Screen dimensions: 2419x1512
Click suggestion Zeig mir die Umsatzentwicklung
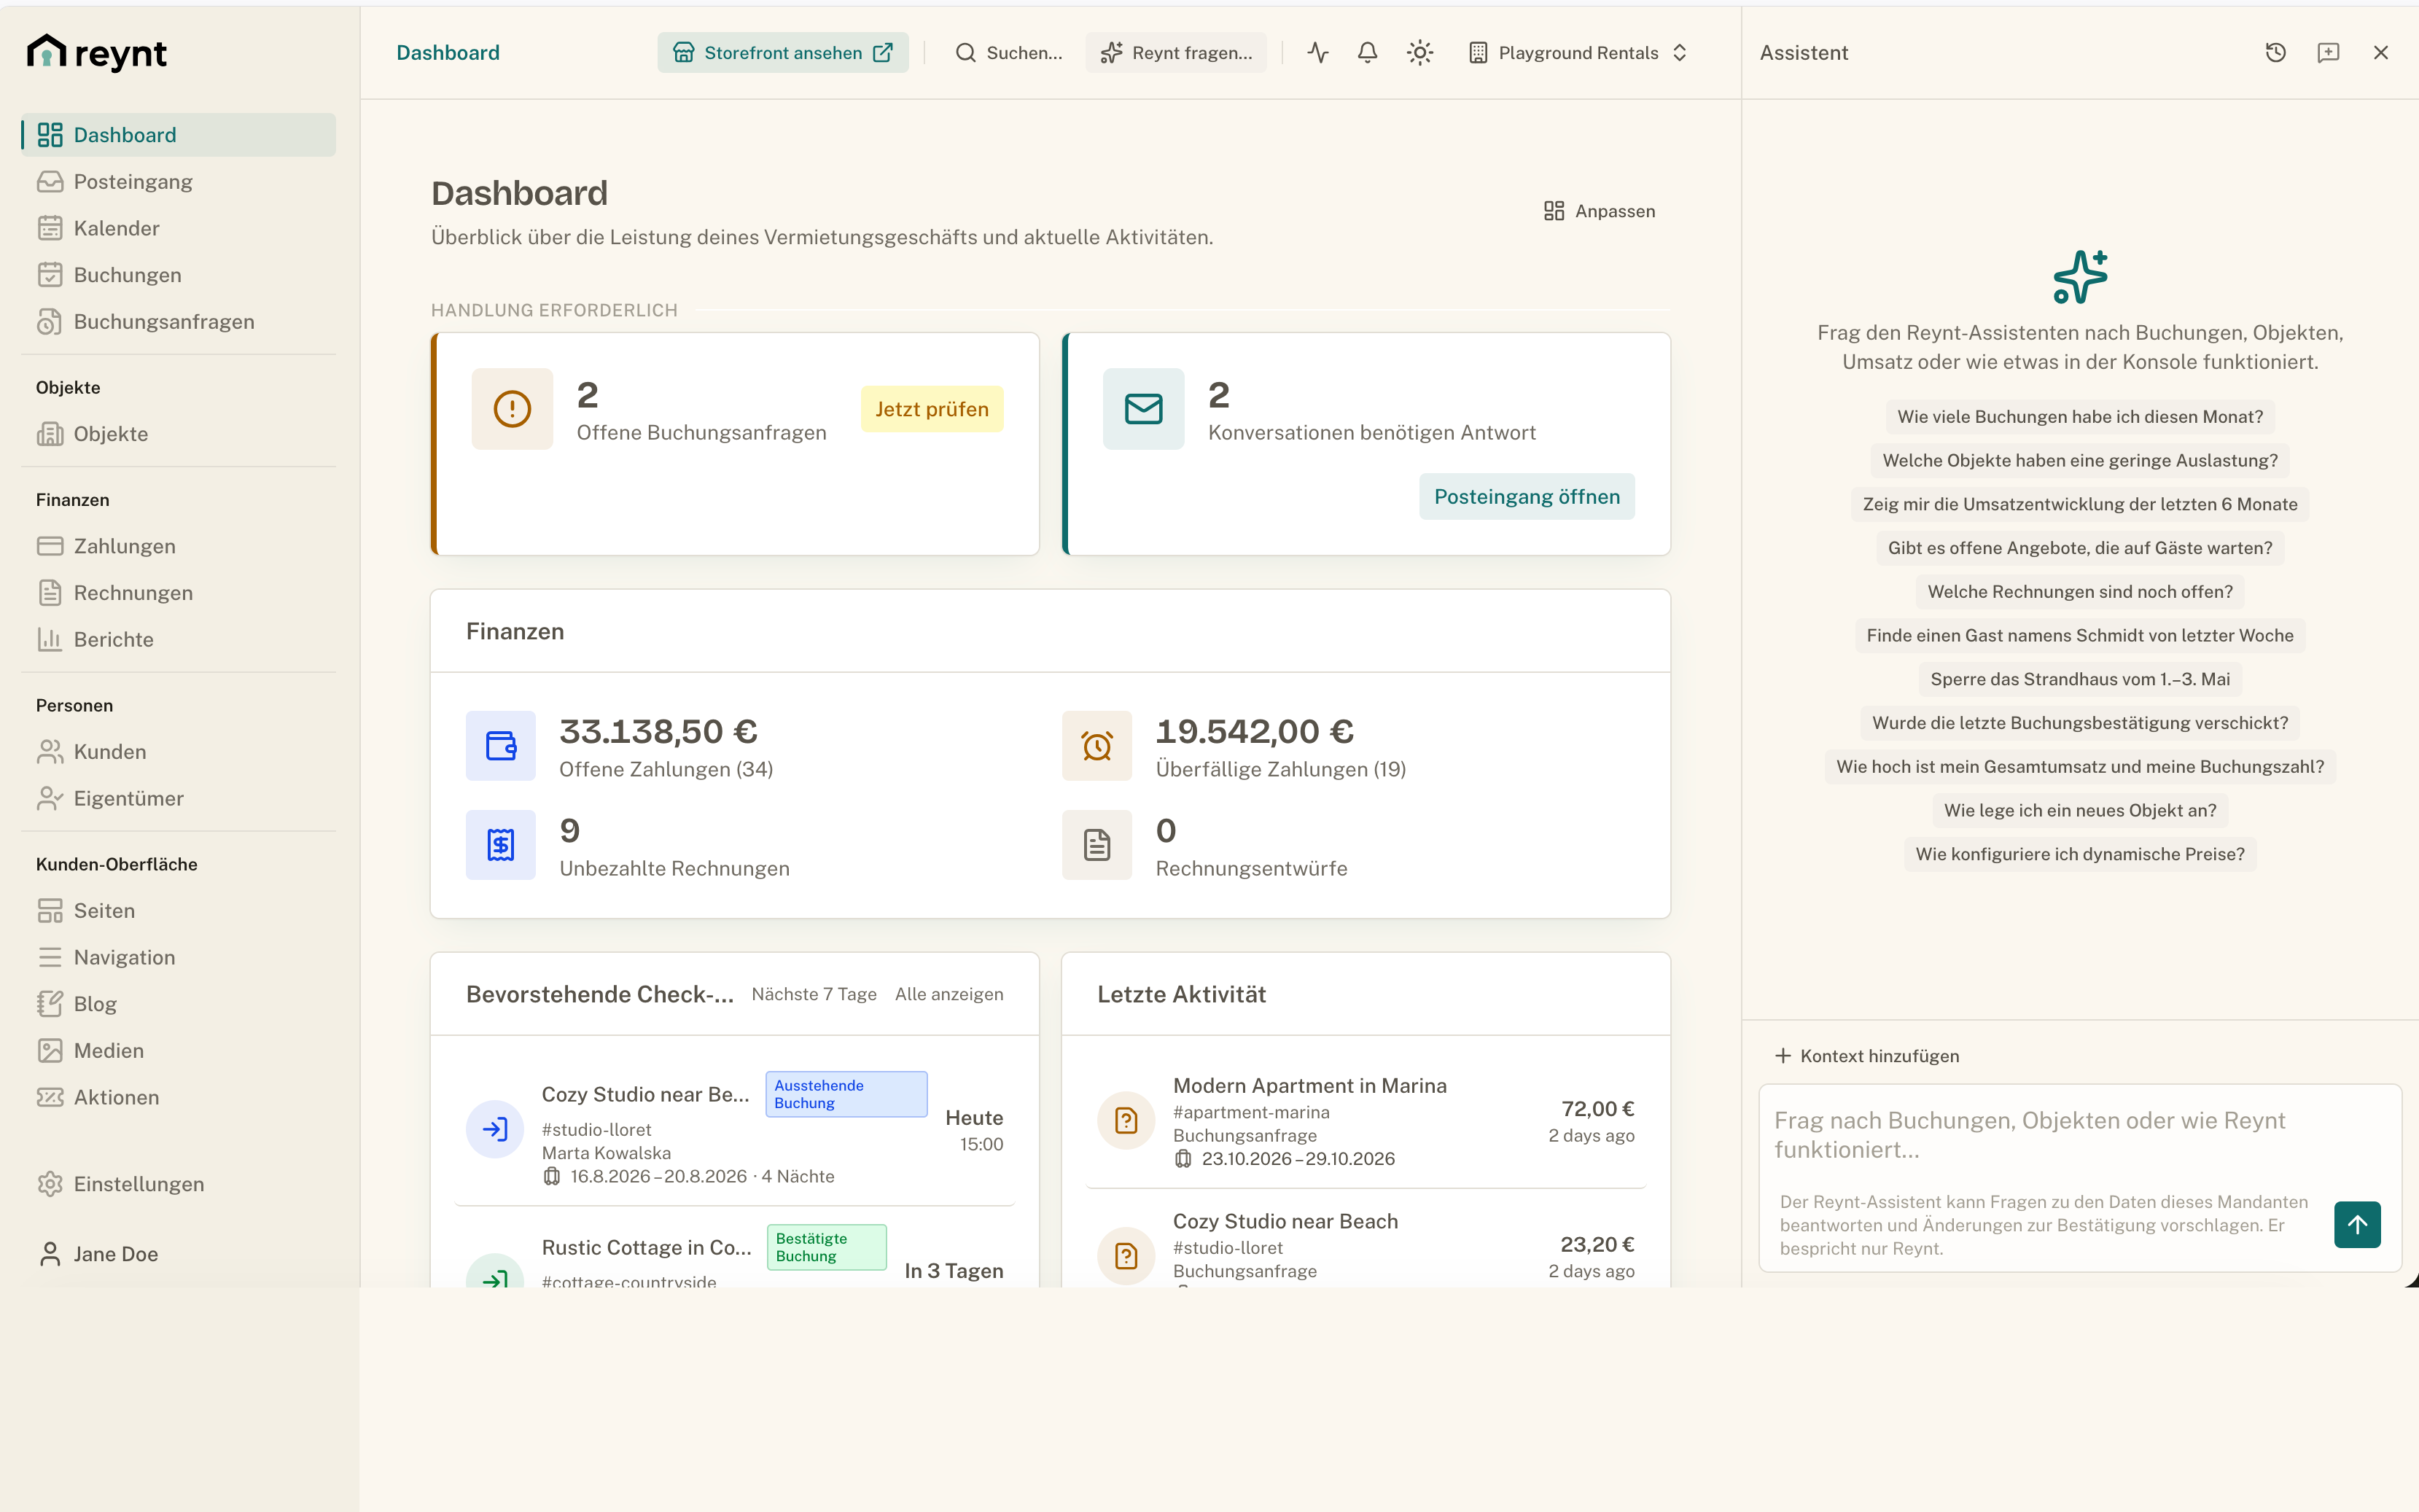click(x=2079, y=504)
